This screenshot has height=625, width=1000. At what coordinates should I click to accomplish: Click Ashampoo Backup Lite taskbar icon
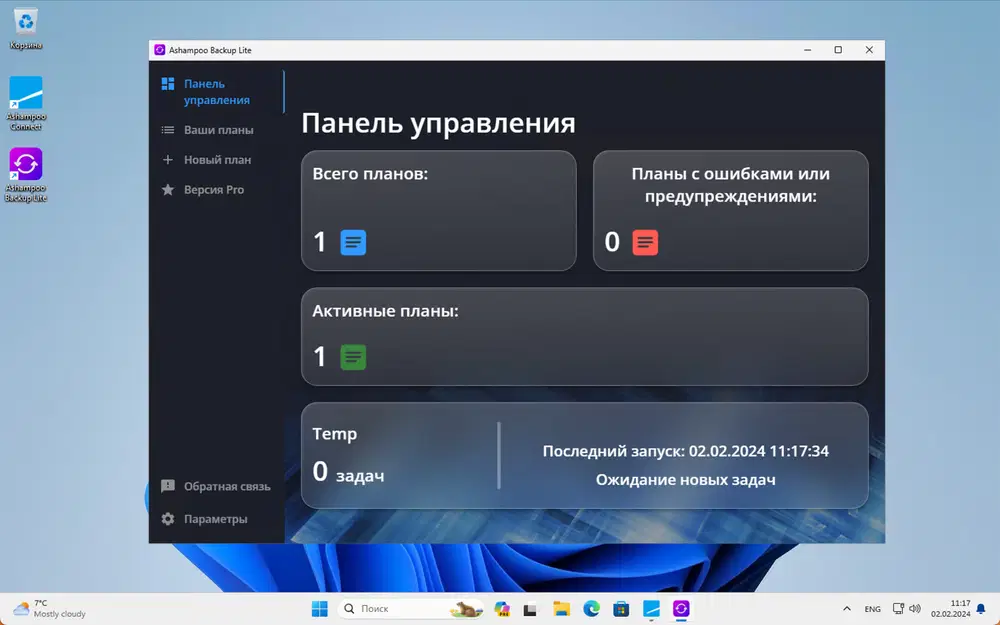(x=681, y=609)
